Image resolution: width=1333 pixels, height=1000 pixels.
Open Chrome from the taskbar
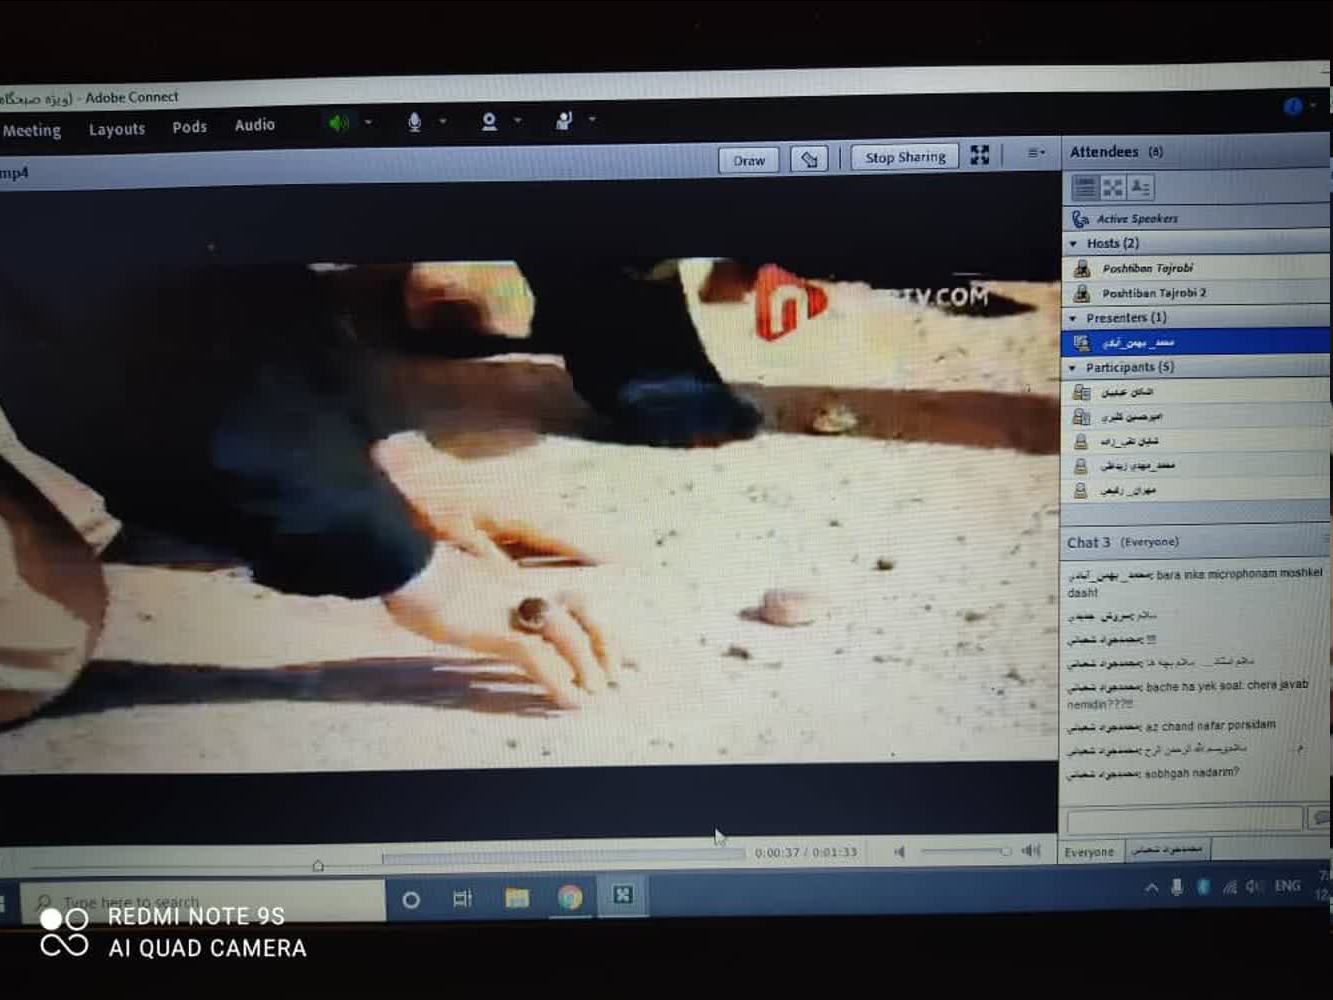click(571, 897)
